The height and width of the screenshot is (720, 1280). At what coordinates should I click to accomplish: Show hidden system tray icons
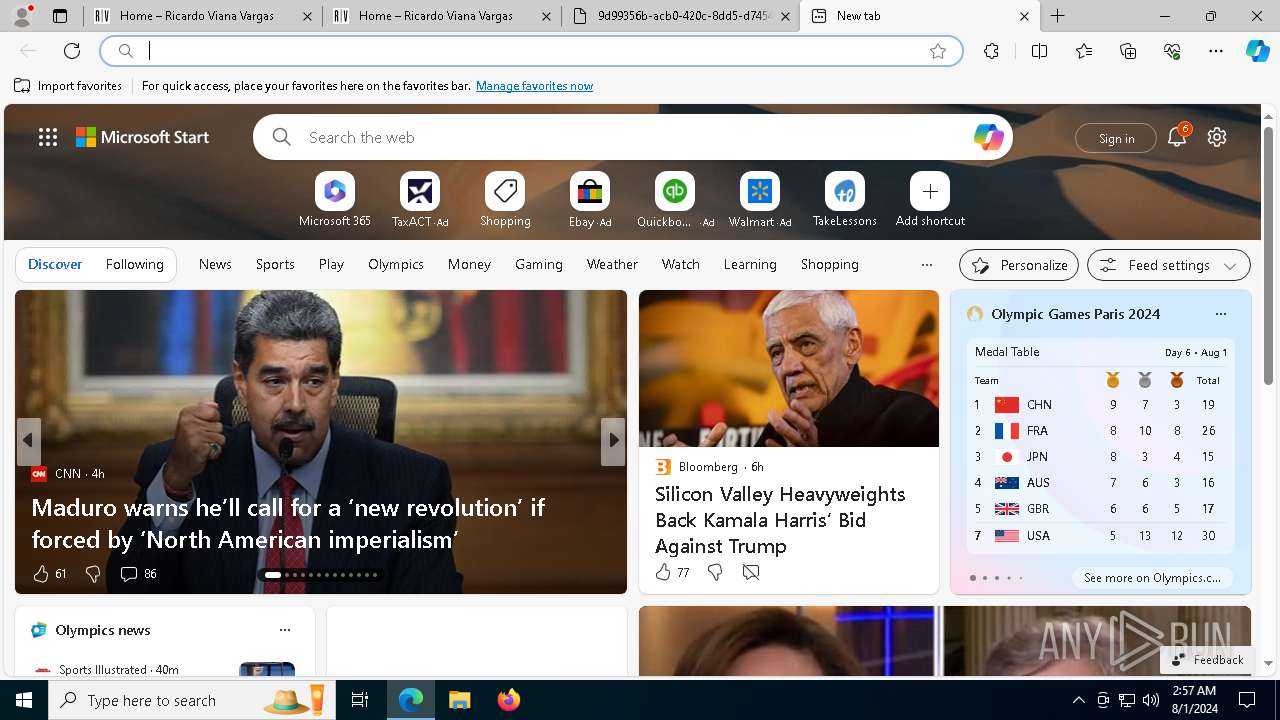1078,700
